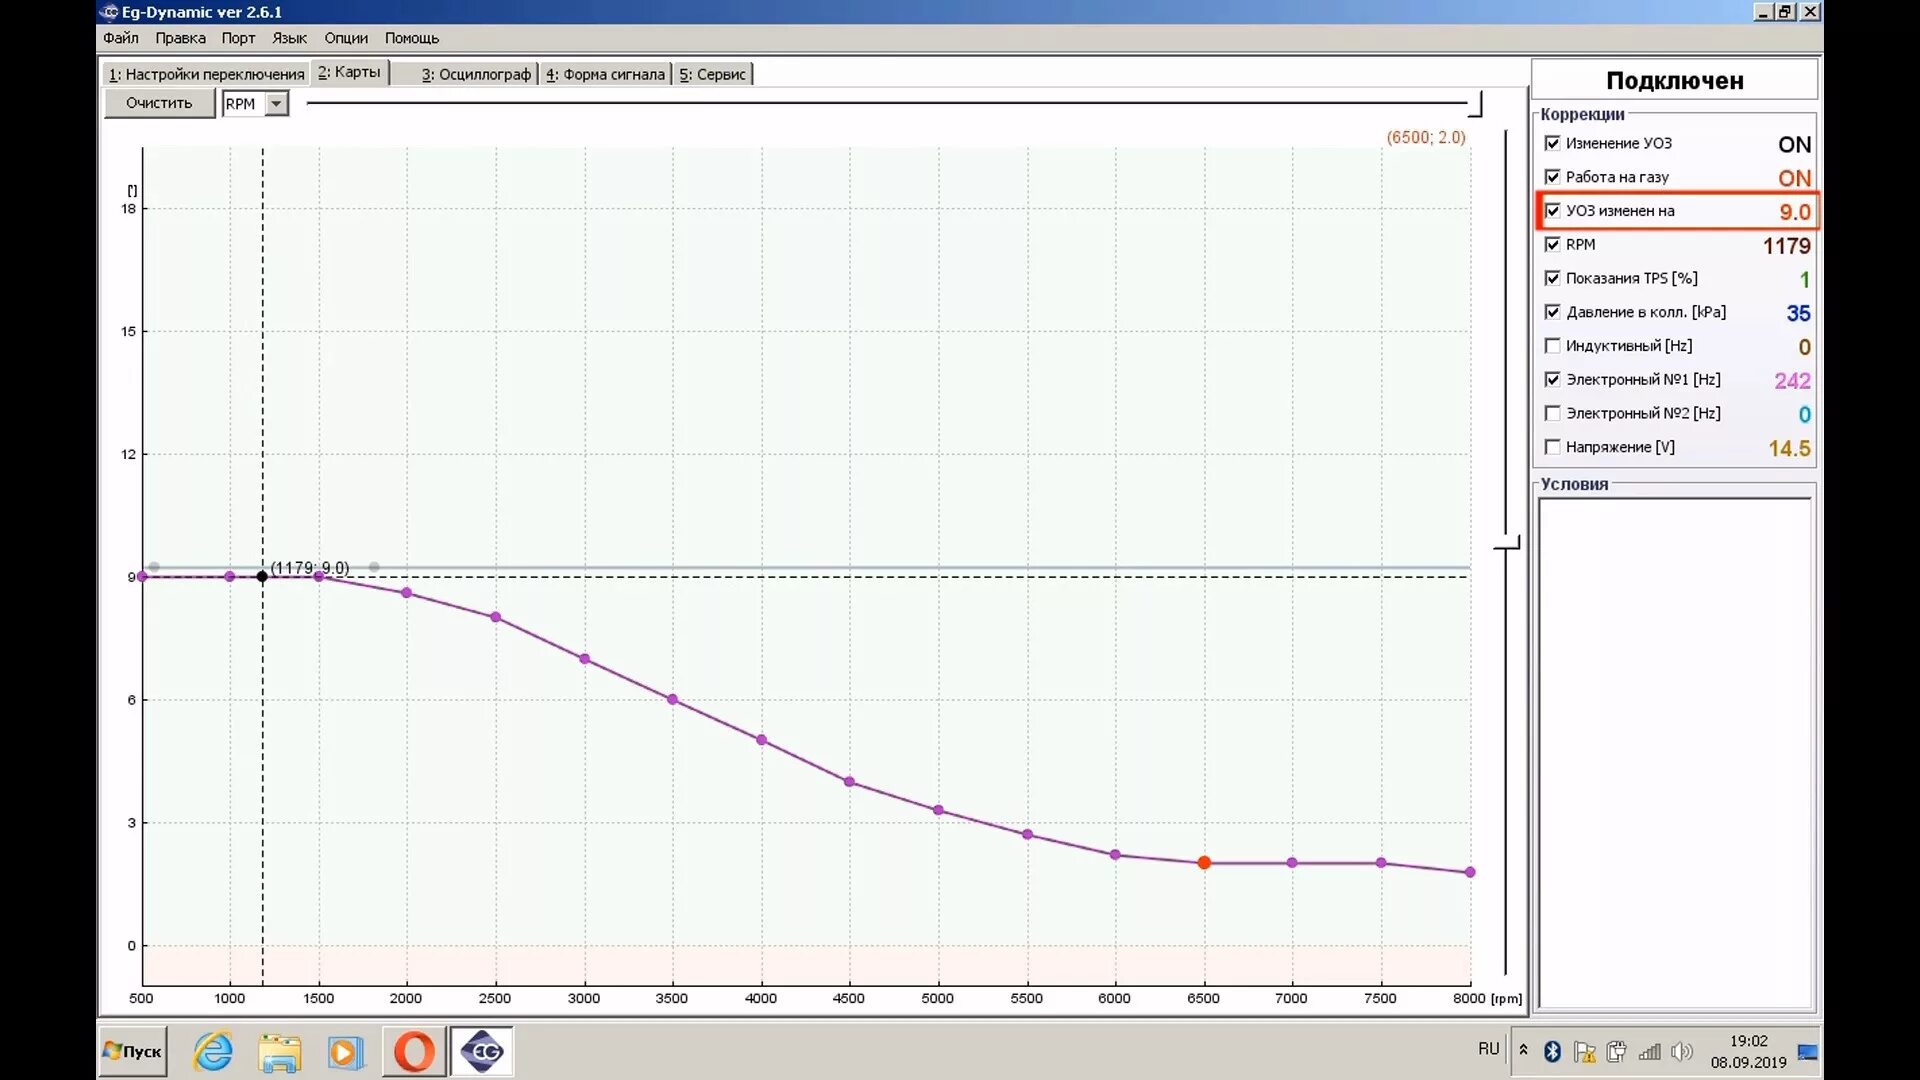Open Internet Explorer from the taskbar

[213, 1052]
